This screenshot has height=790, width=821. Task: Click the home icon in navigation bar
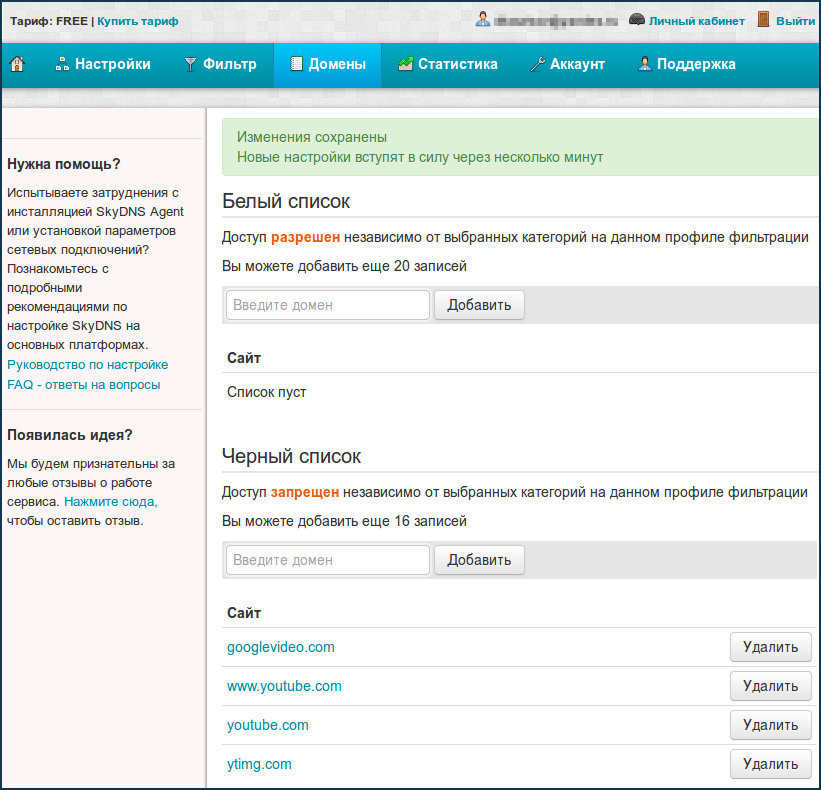17,64
